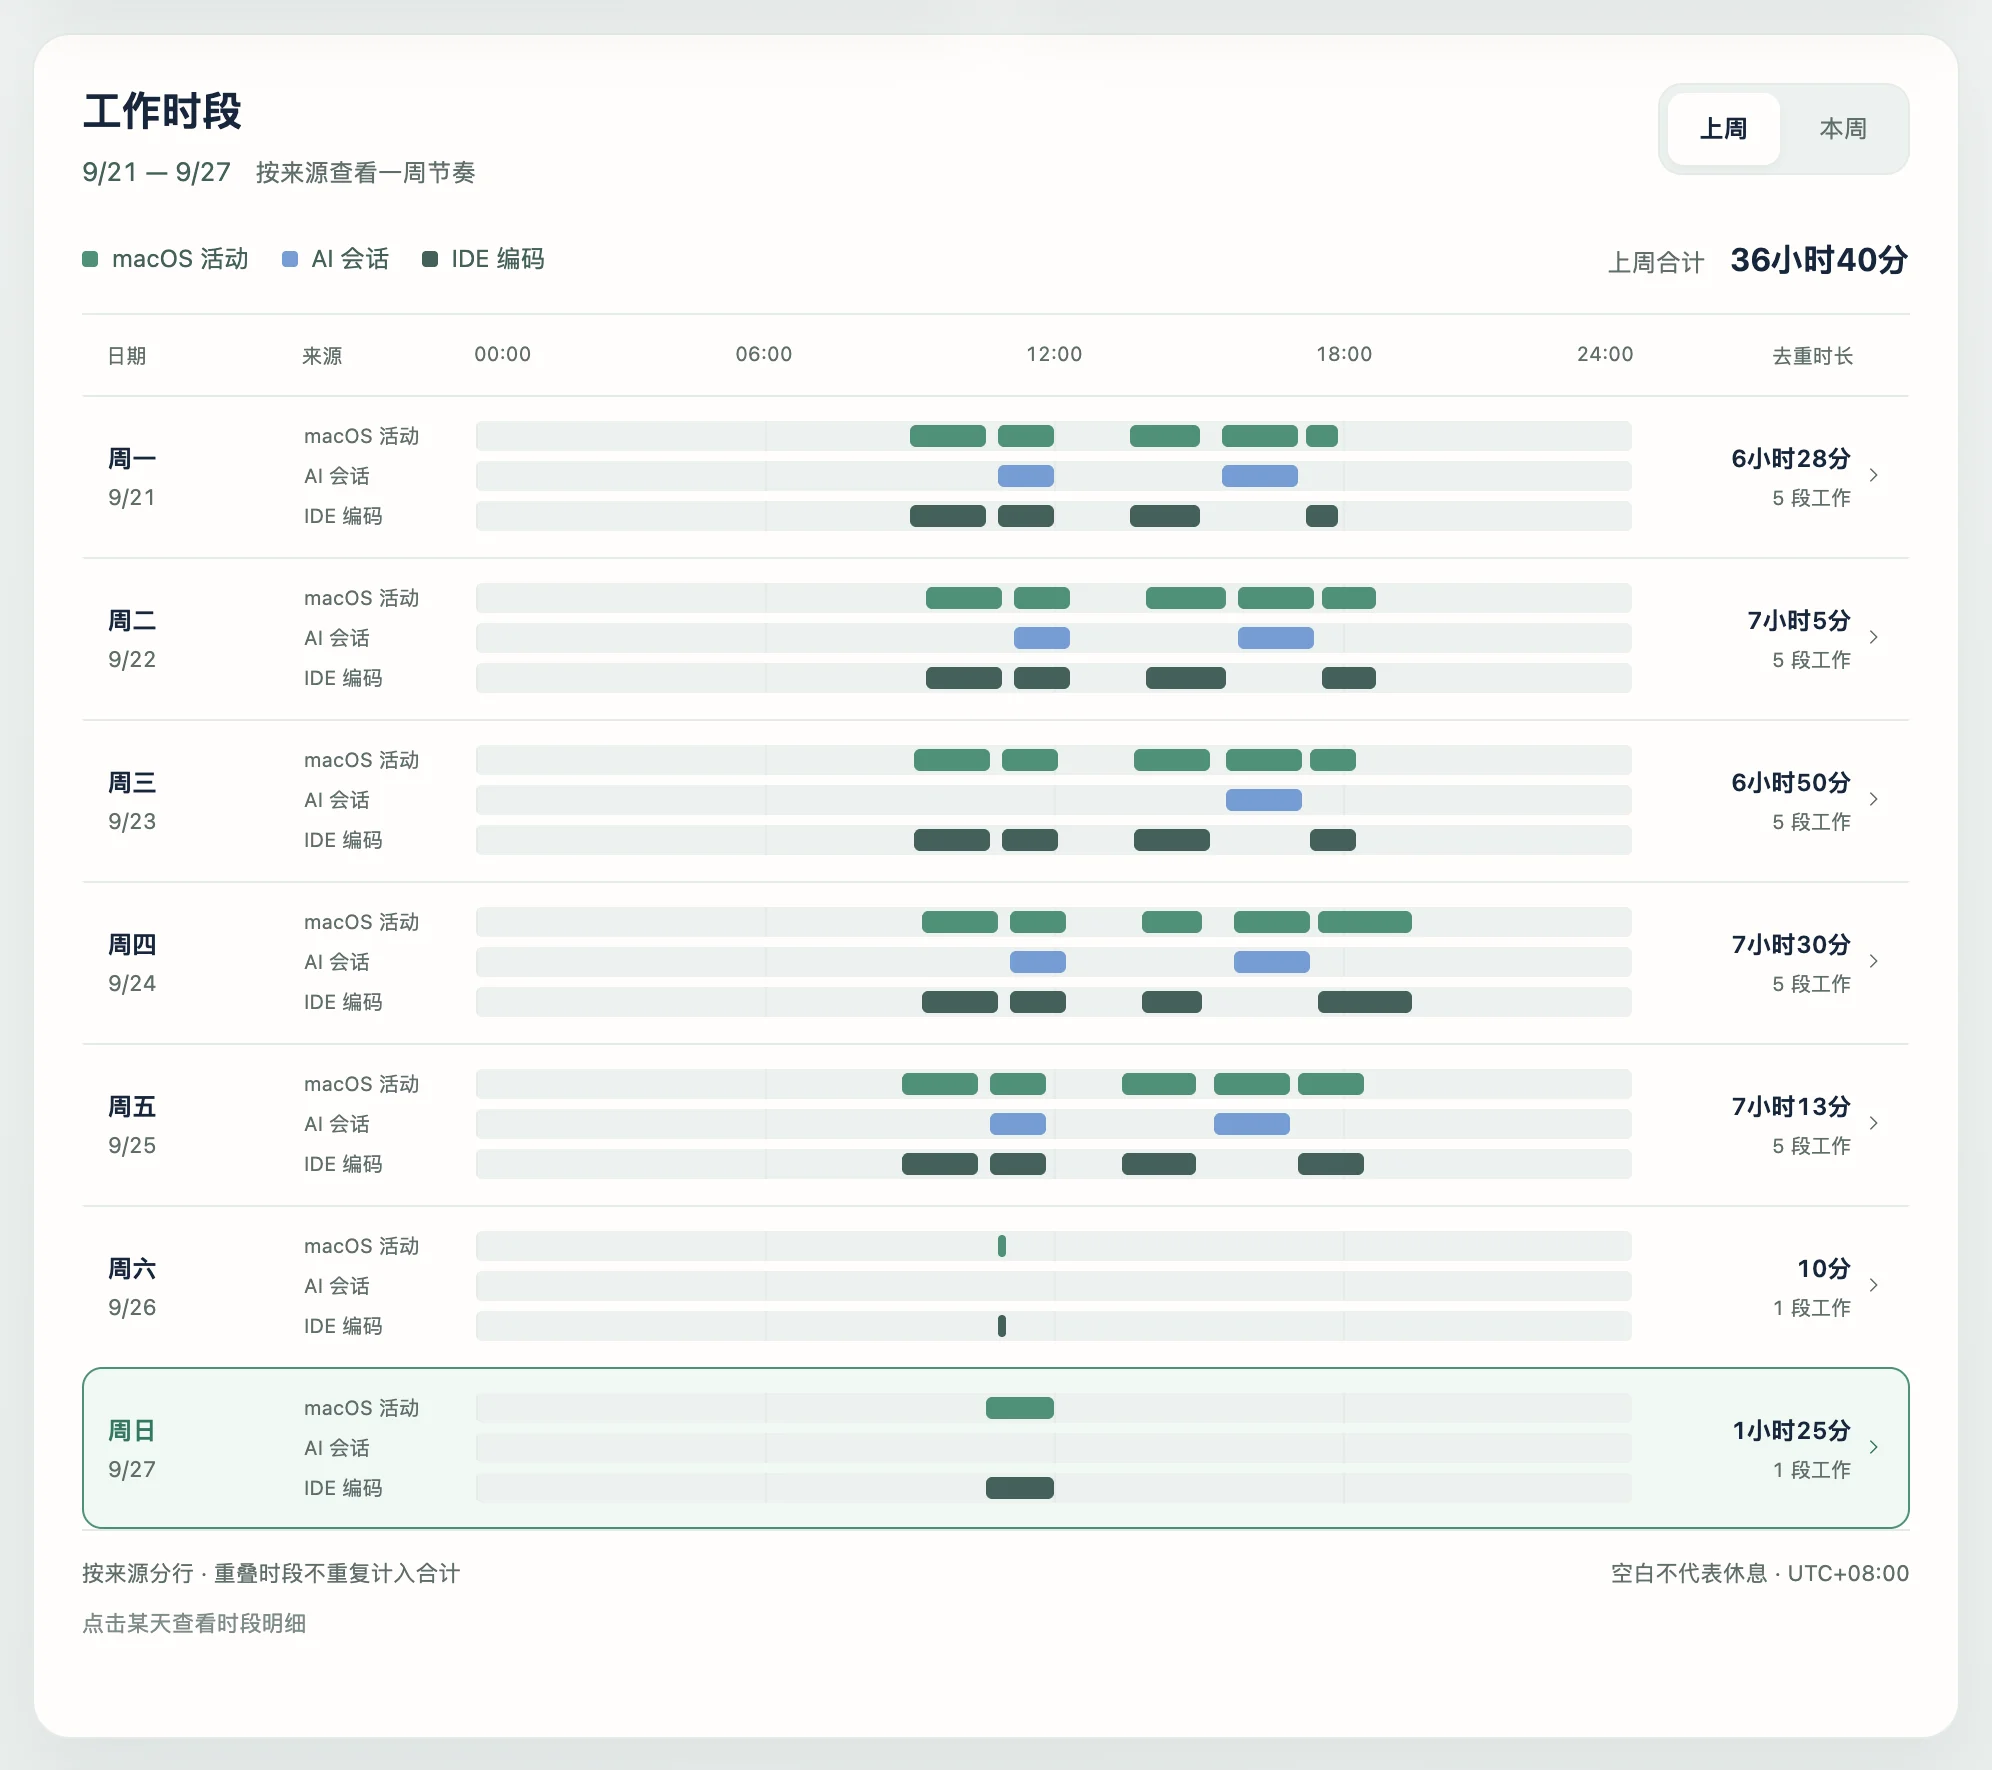Expand 周四 9/24 details chevron
Screen dimensions: 1992x1770
(x=1873, y=961)
